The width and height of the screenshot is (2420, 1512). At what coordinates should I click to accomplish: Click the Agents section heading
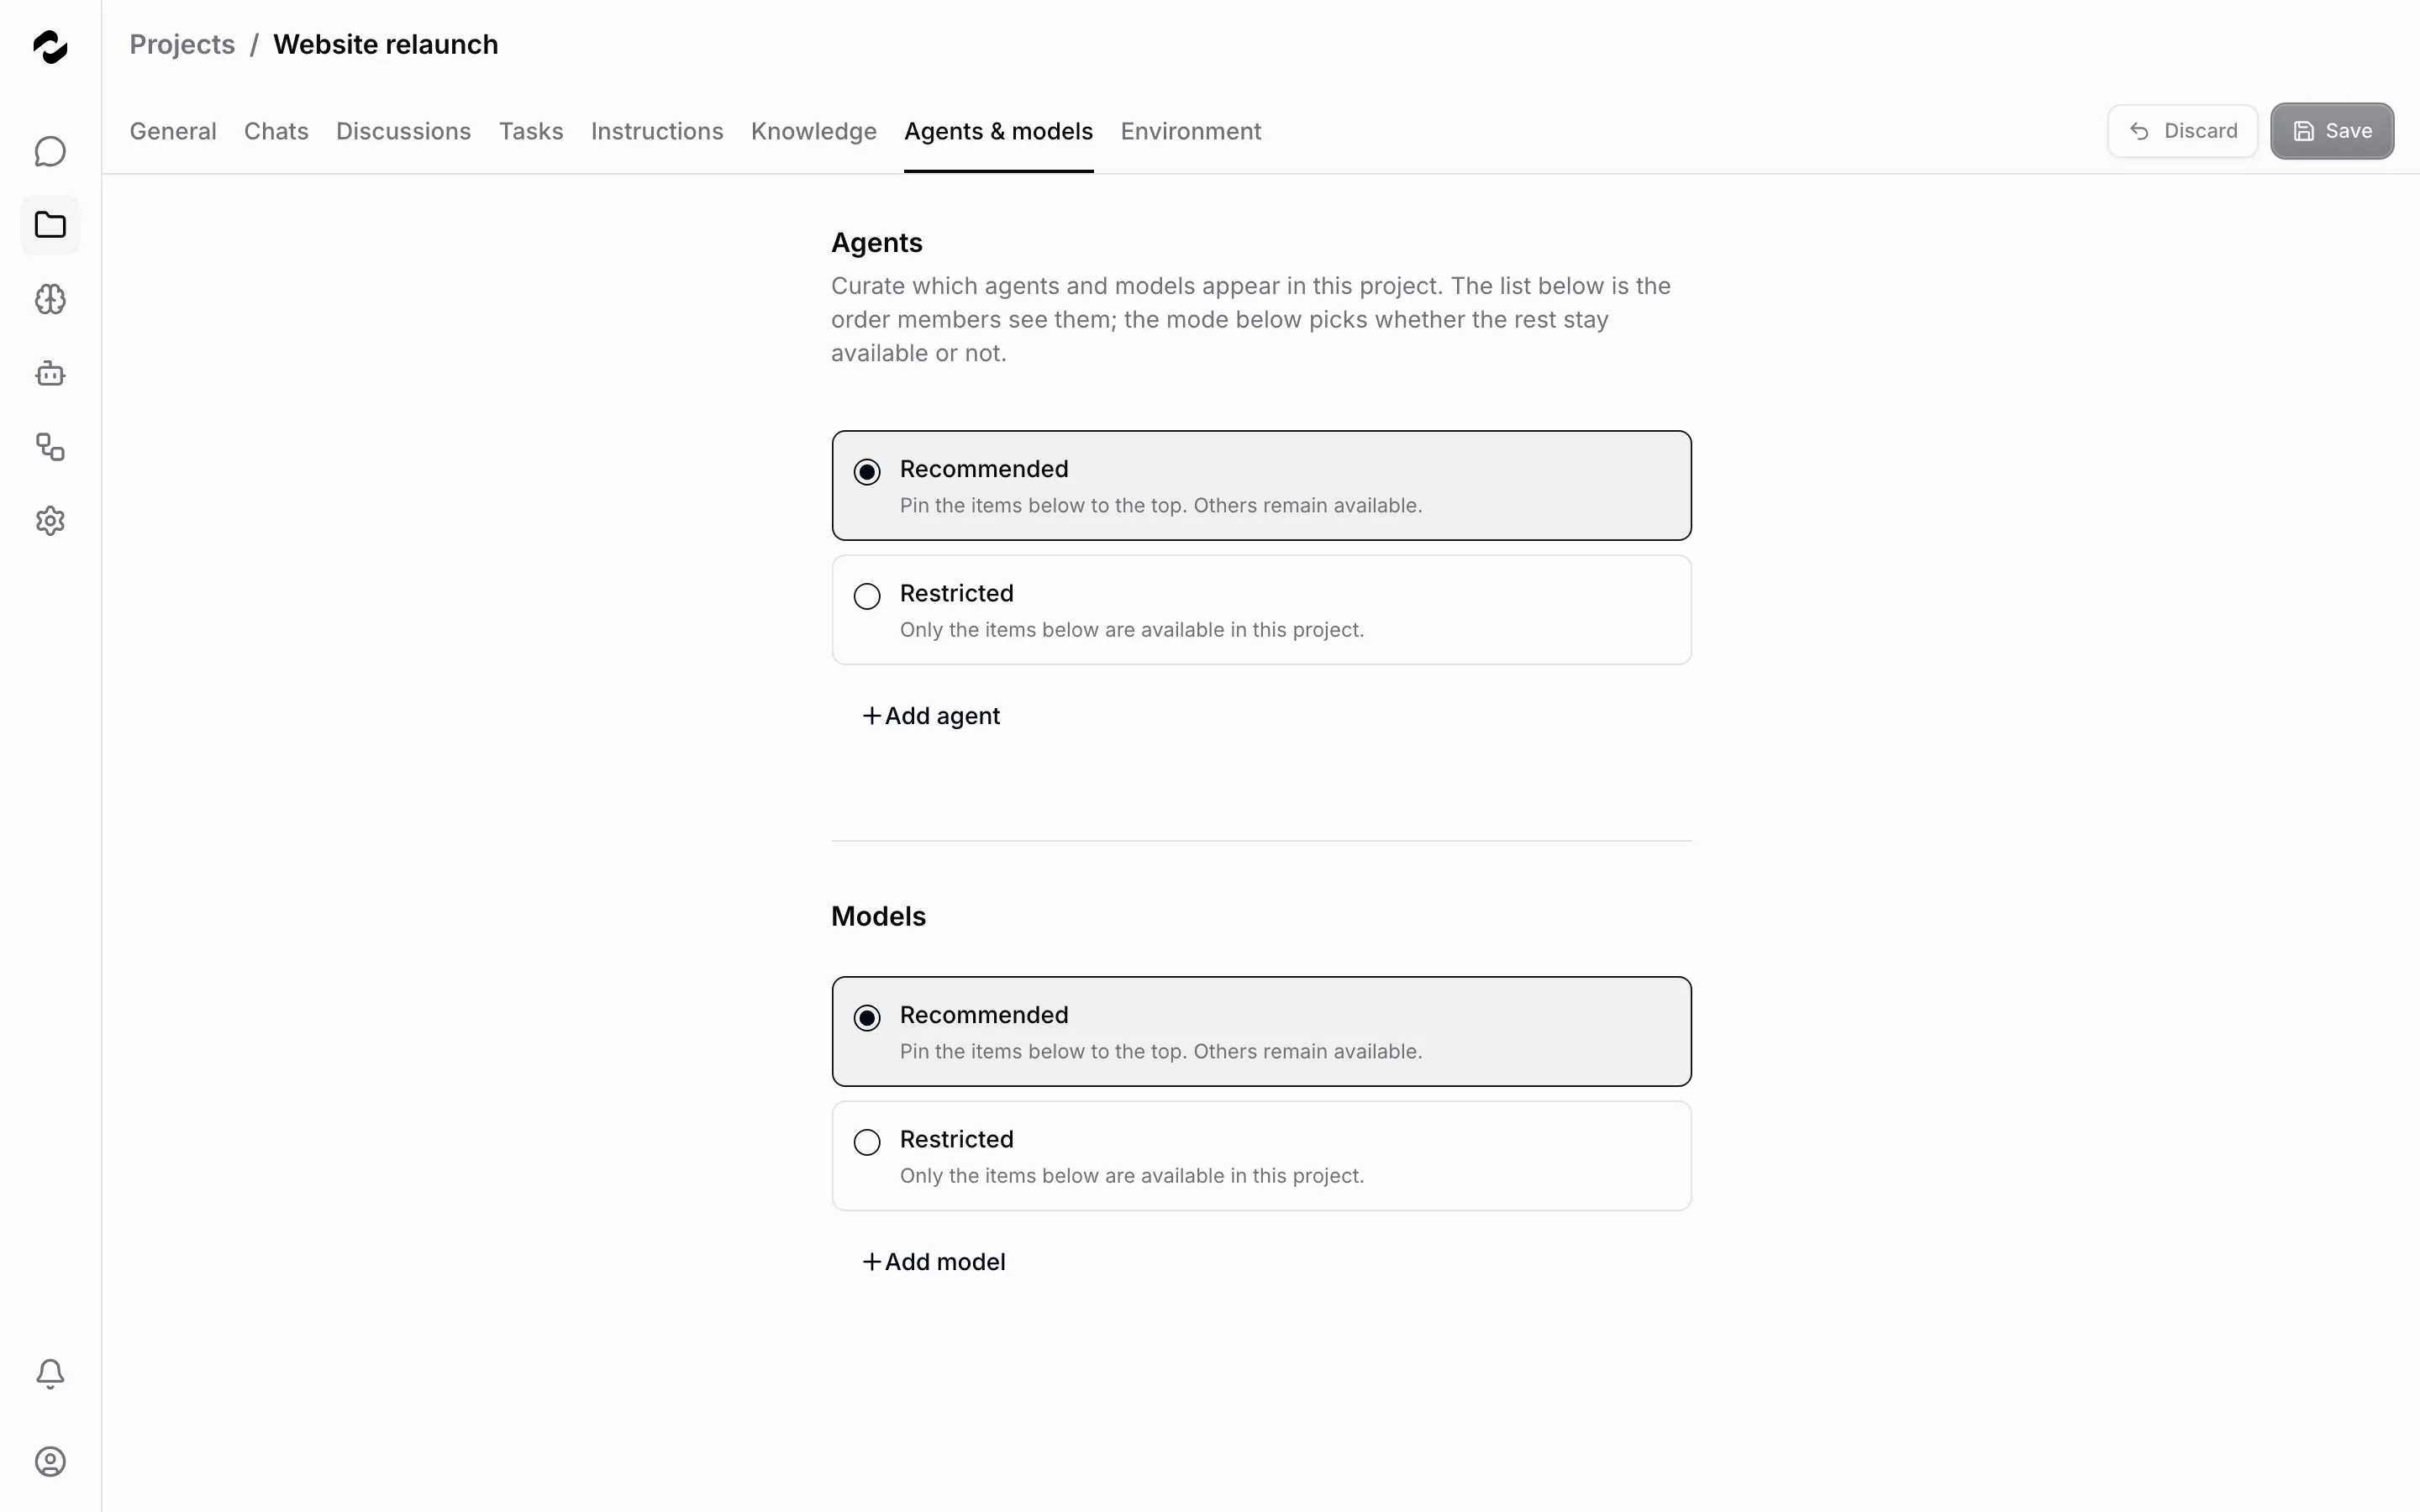click(x=876, y=243)
